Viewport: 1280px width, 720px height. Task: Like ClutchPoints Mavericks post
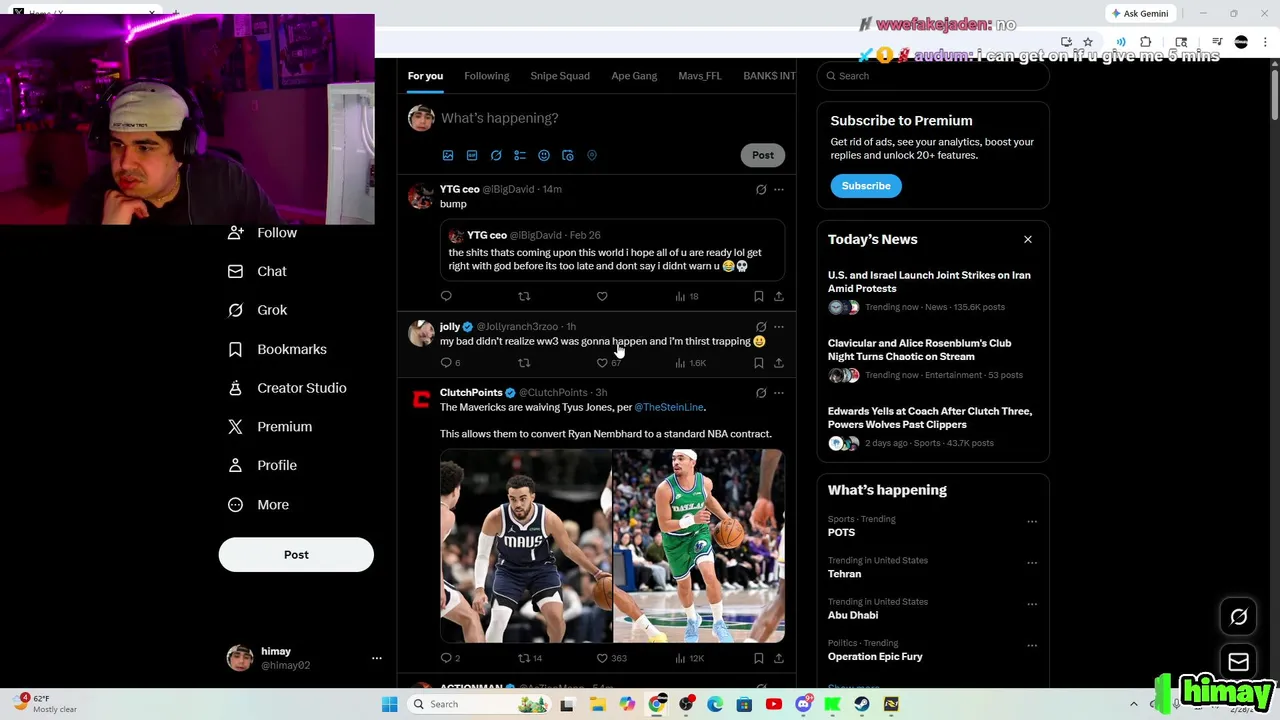click(612, 658)
